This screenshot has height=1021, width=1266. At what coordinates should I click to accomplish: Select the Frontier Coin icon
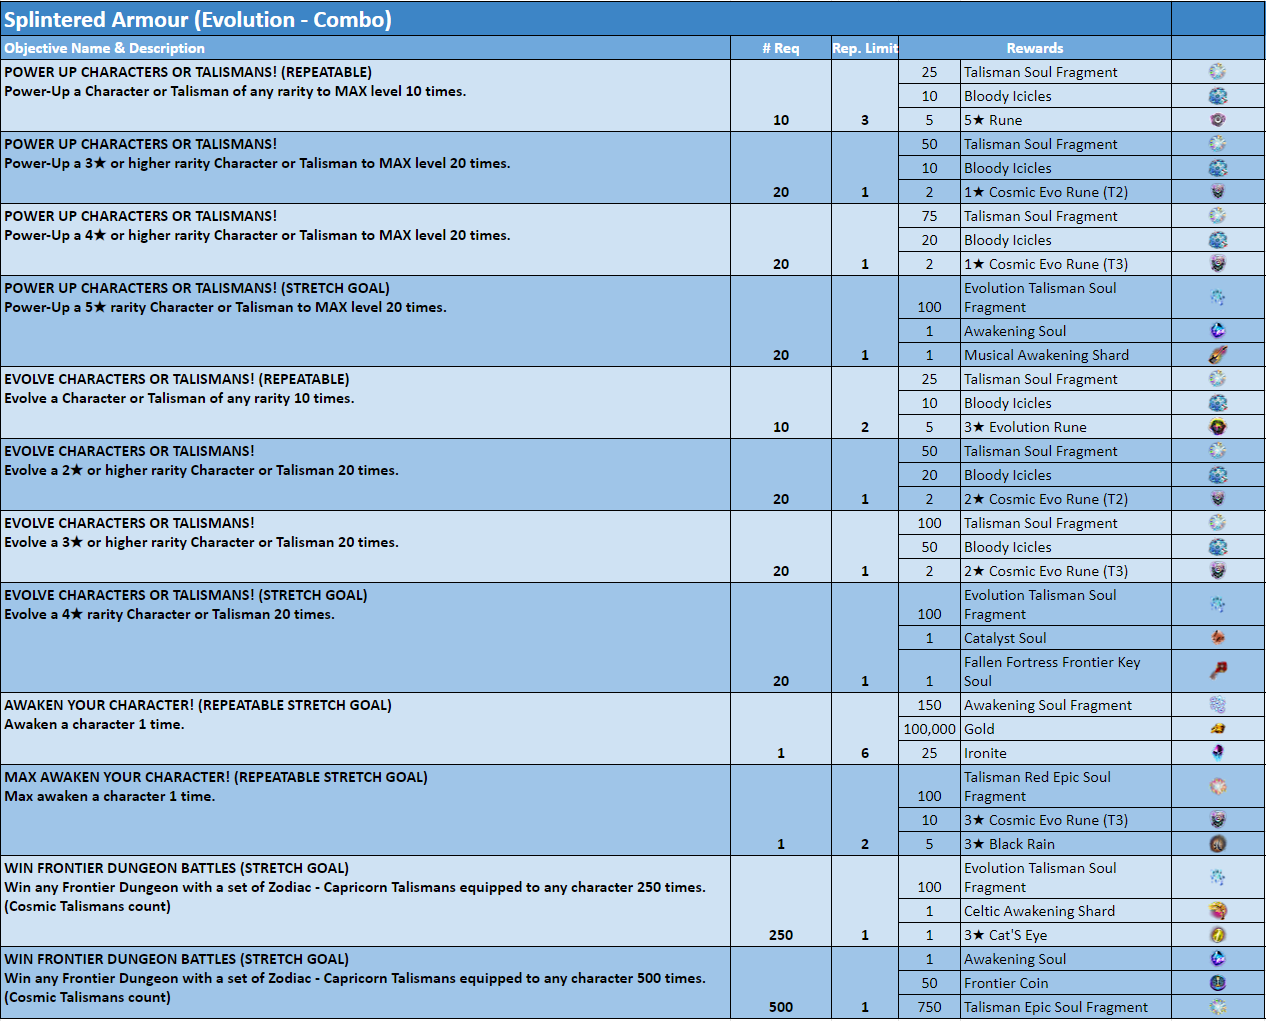pyautogui.click(x=1217, y=983)
